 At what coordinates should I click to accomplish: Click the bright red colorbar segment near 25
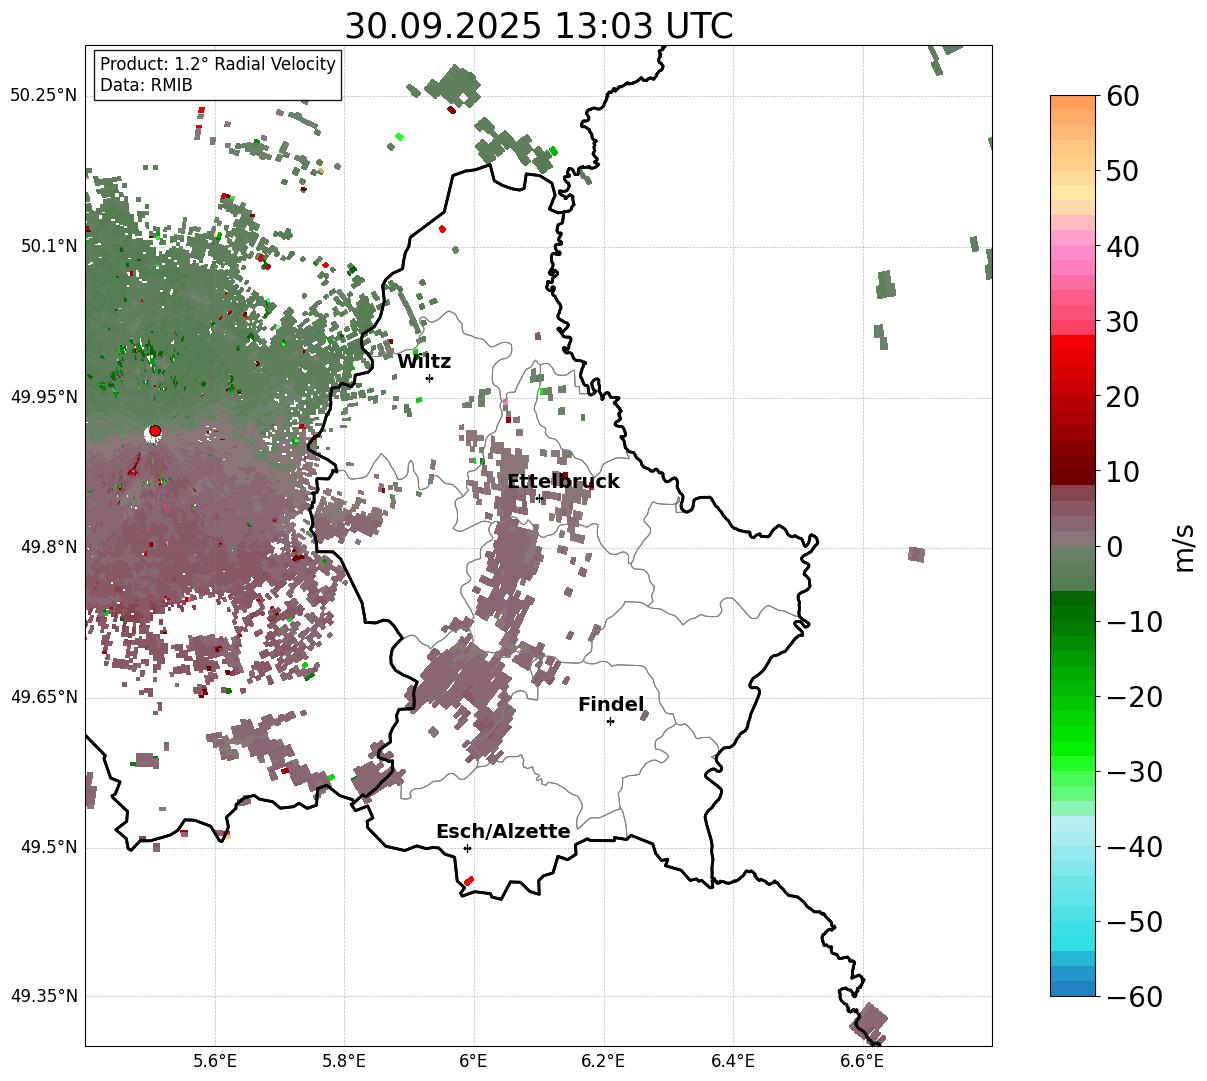pyautogui.click(x=1073, y=360)
